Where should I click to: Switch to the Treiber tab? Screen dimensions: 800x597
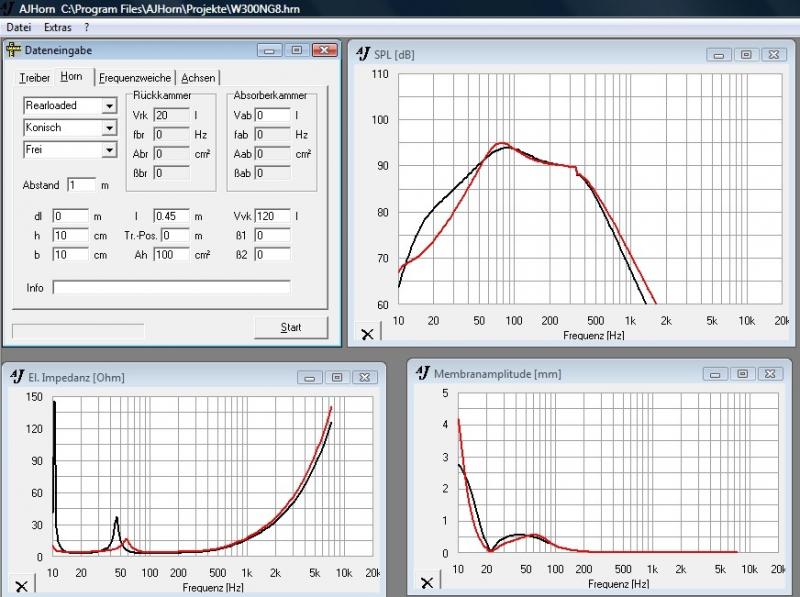pos(34,78)
